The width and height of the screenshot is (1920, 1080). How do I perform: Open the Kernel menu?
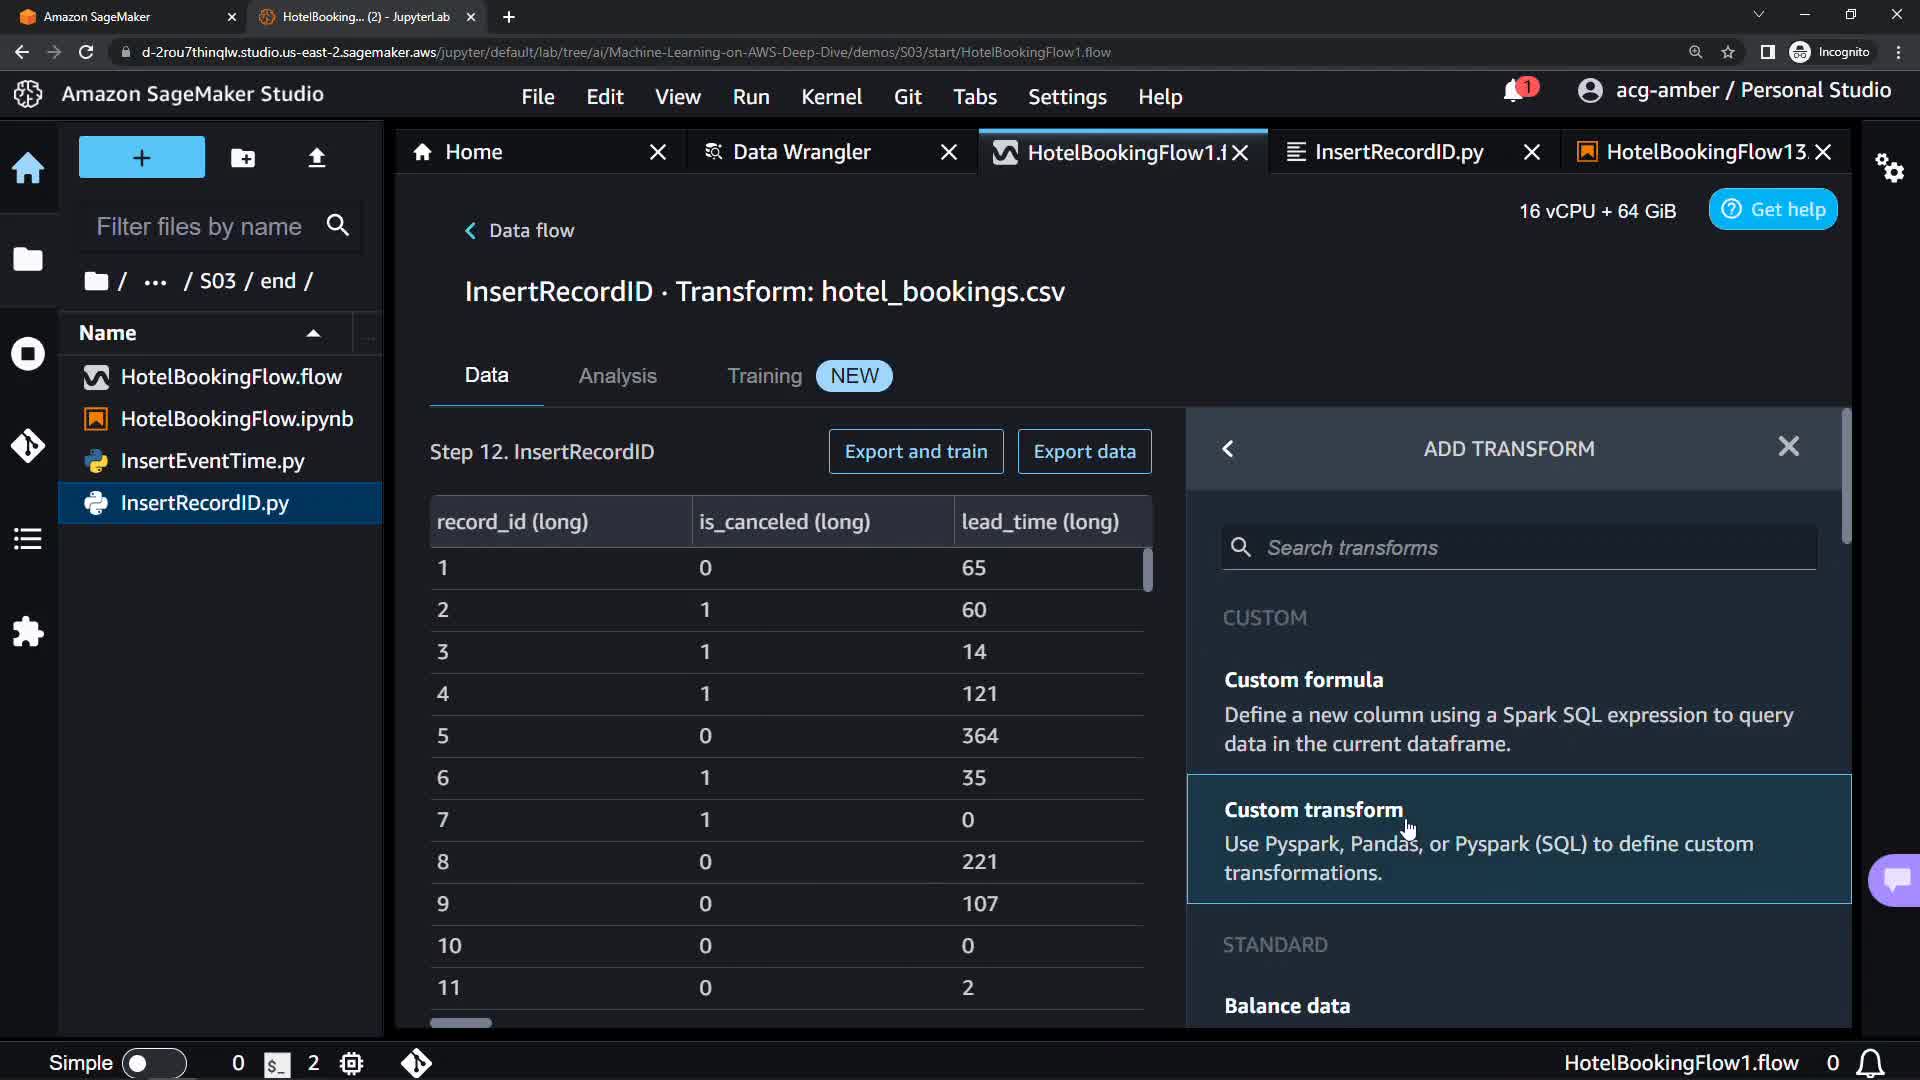[831, 97]
